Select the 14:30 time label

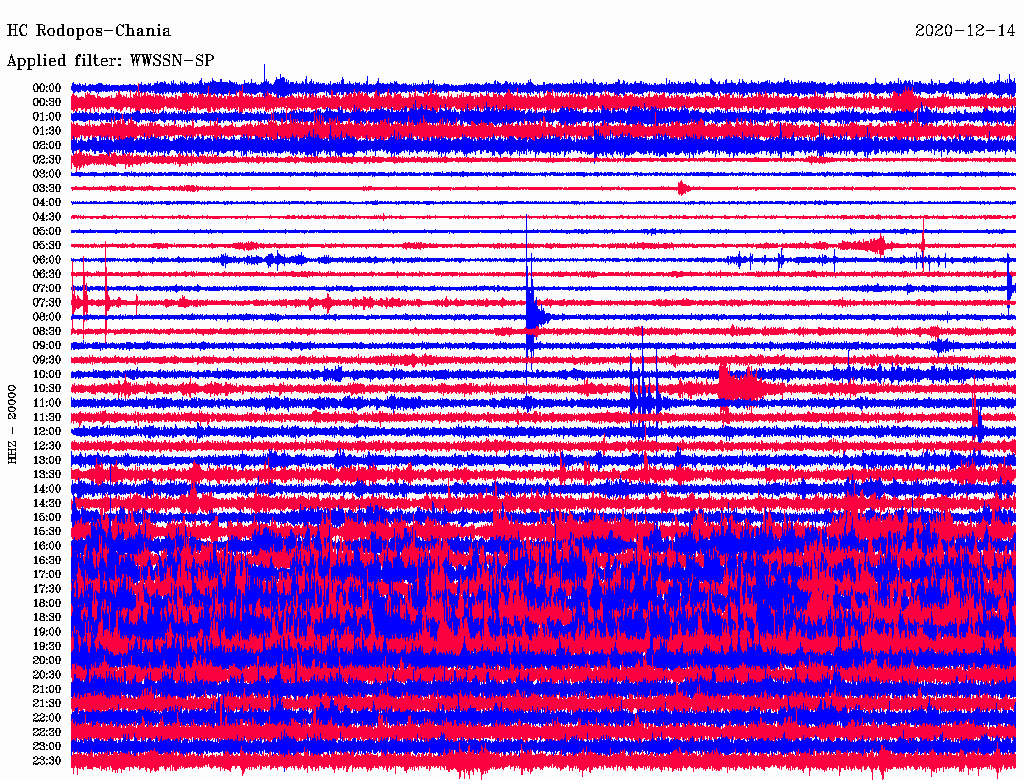(47, 503)
